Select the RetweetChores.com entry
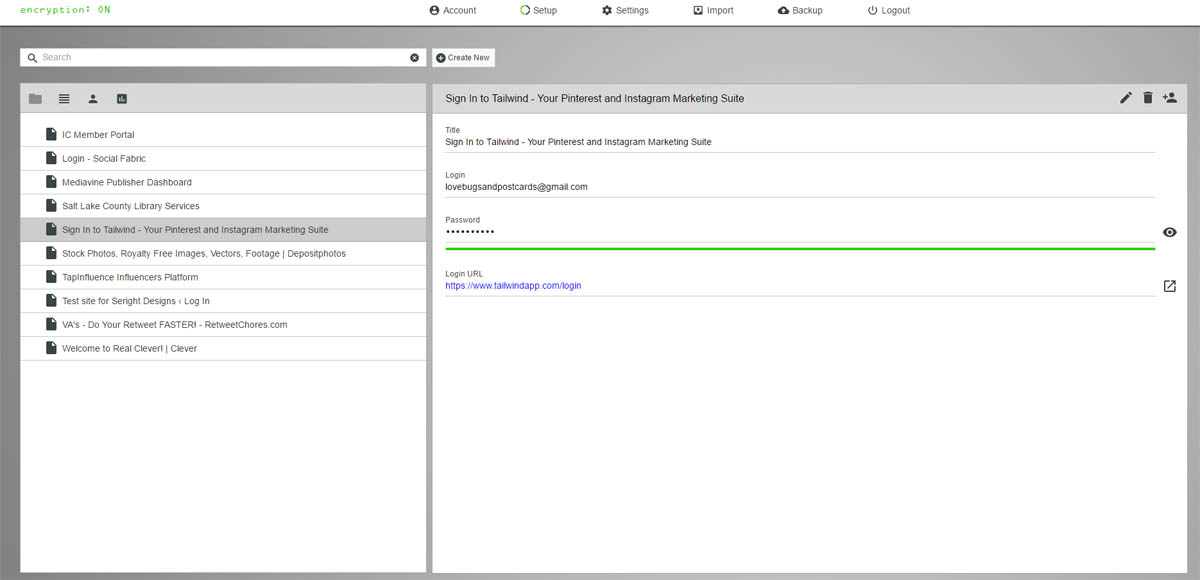Viewport: 1200px width, 580px height. coord(223,325)
